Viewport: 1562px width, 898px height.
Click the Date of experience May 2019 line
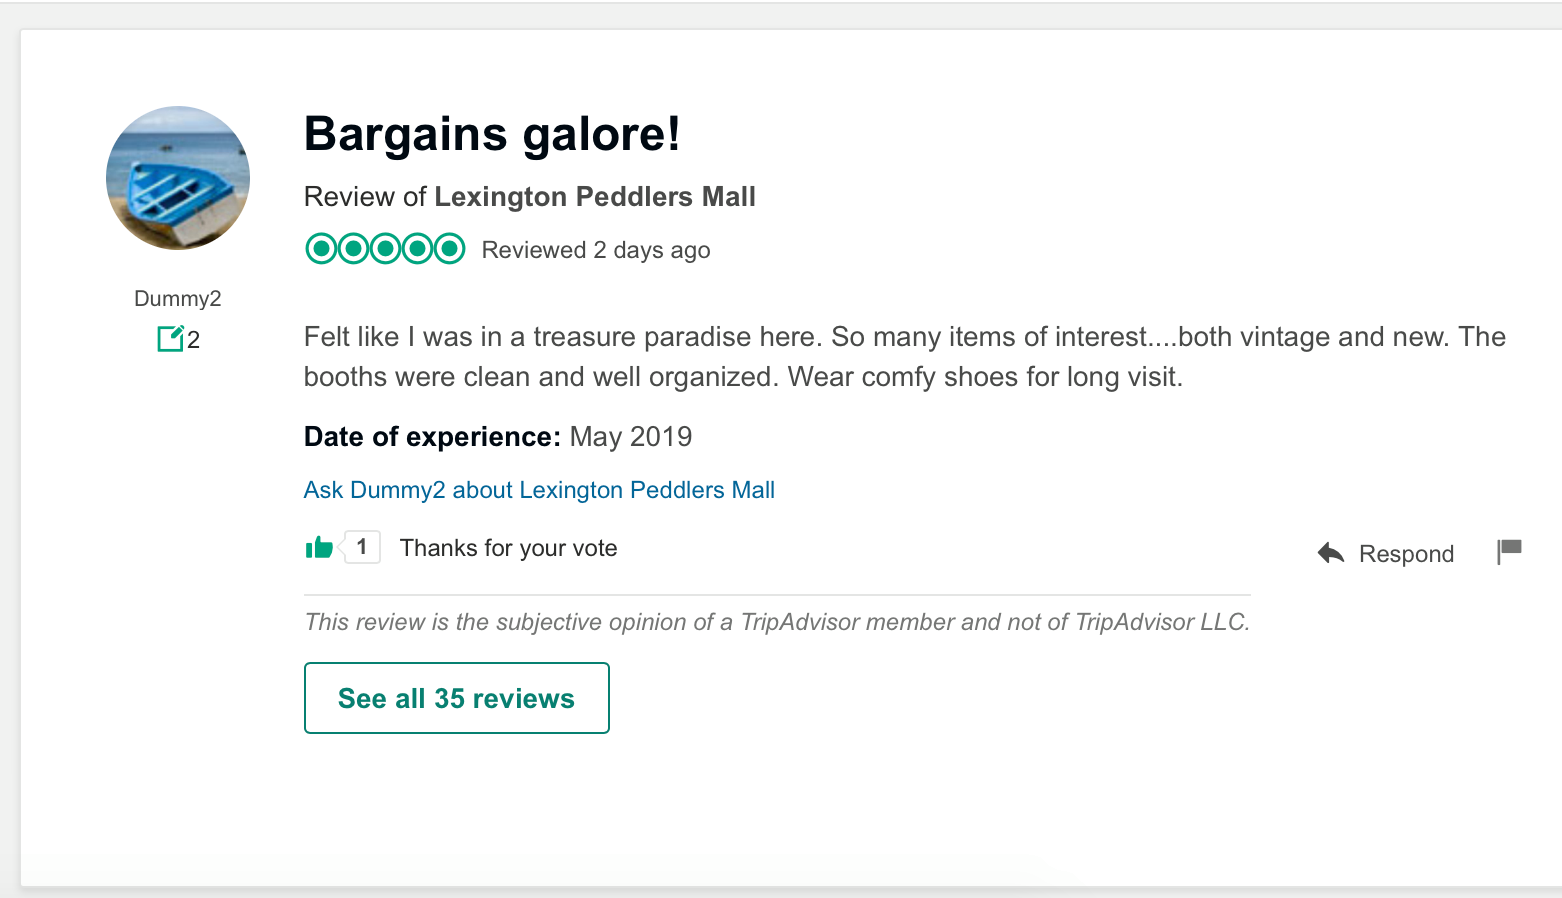(x=498, y=437)
